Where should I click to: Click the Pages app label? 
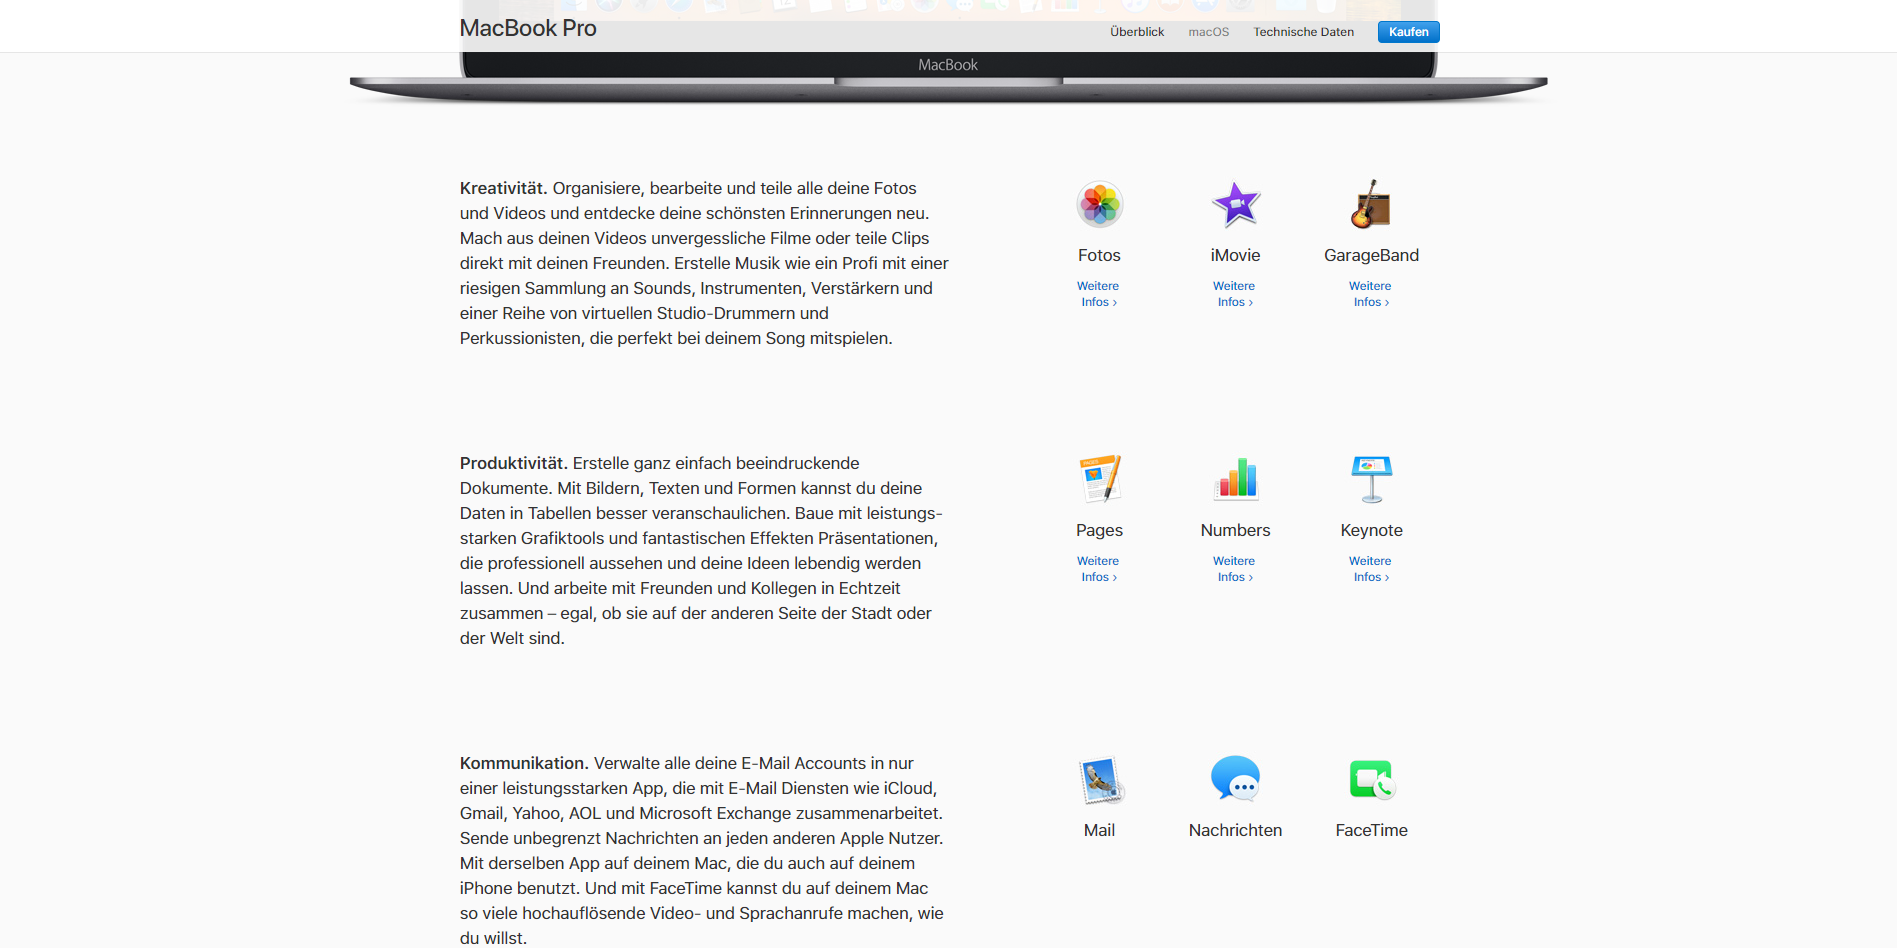[1099, 530]
